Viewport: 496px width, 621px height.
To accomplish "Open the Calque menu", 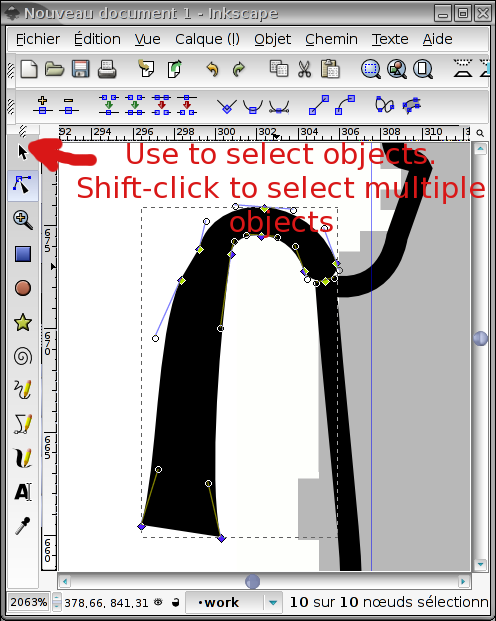I will tap(207, 39).
